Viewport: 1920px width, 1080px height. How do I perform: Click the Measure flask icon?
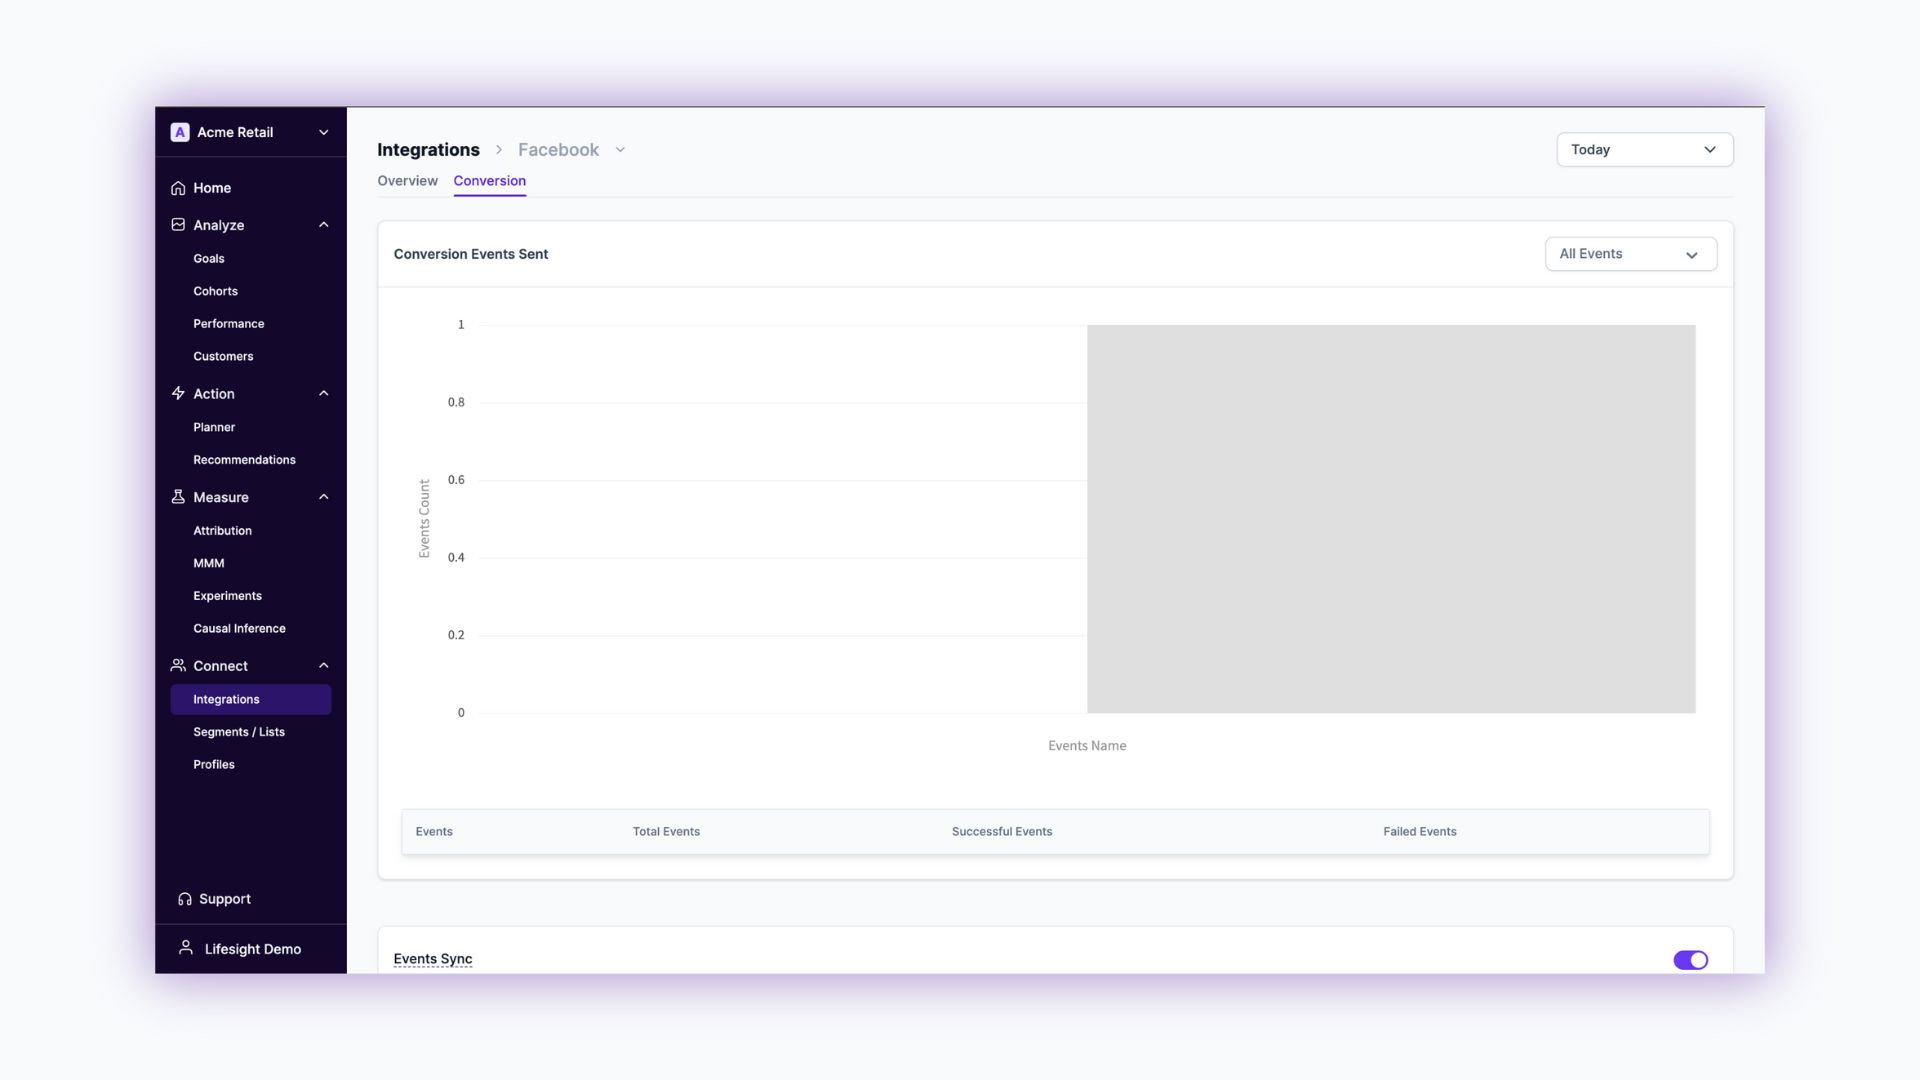tap(178, 497)
